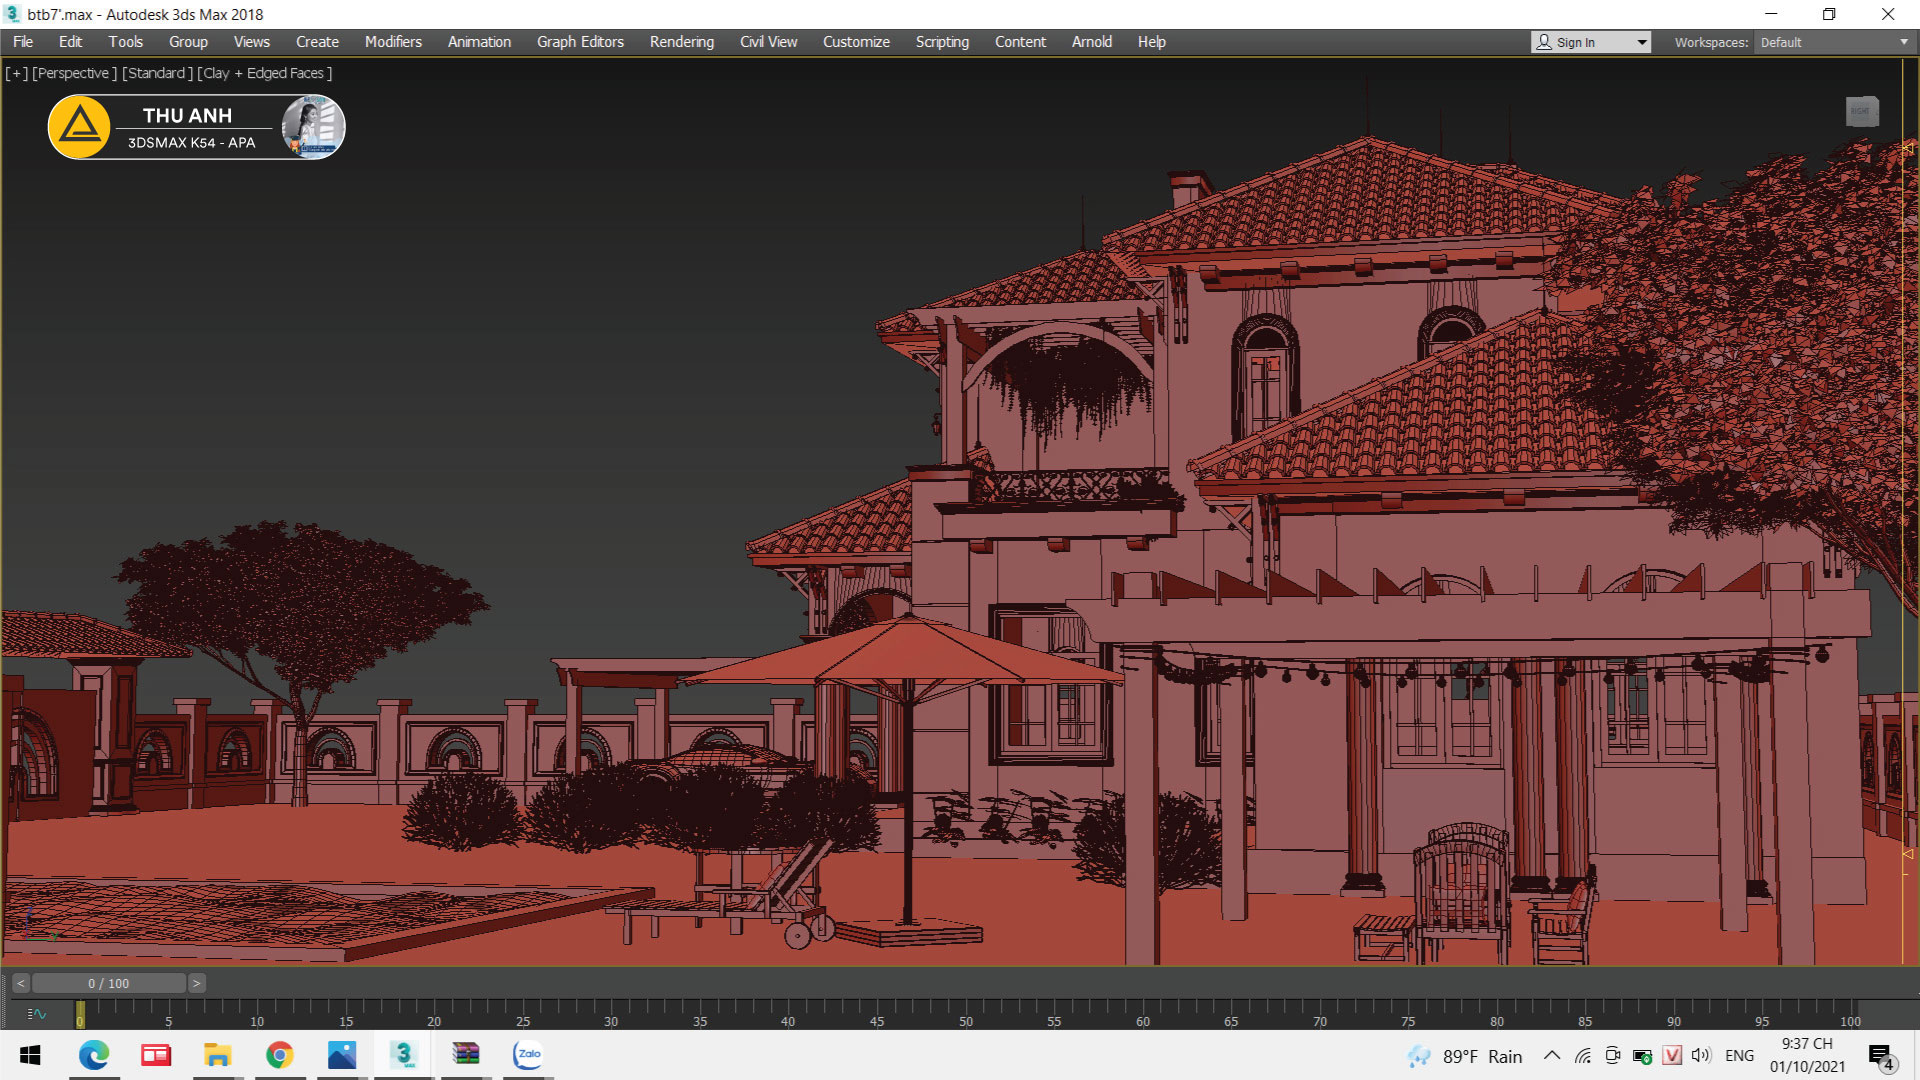Click the Microsoft Edge taskbar icon
1920x1080 pixels.
(x=94, y=1054)
